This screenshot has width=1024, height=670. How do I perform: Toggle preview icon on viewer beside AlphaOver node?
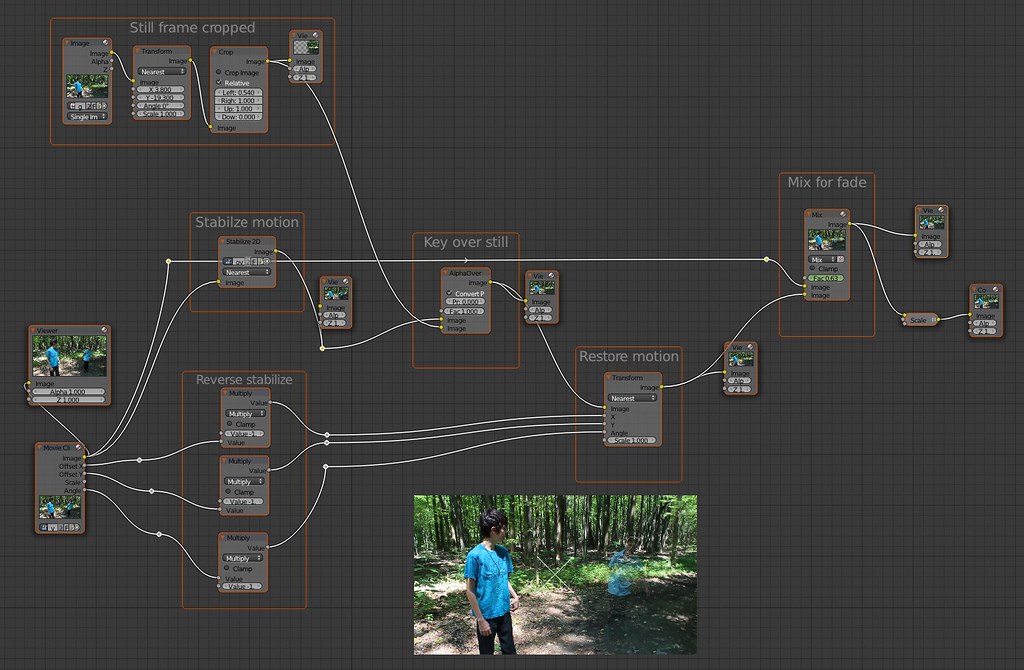coord(551,276)
